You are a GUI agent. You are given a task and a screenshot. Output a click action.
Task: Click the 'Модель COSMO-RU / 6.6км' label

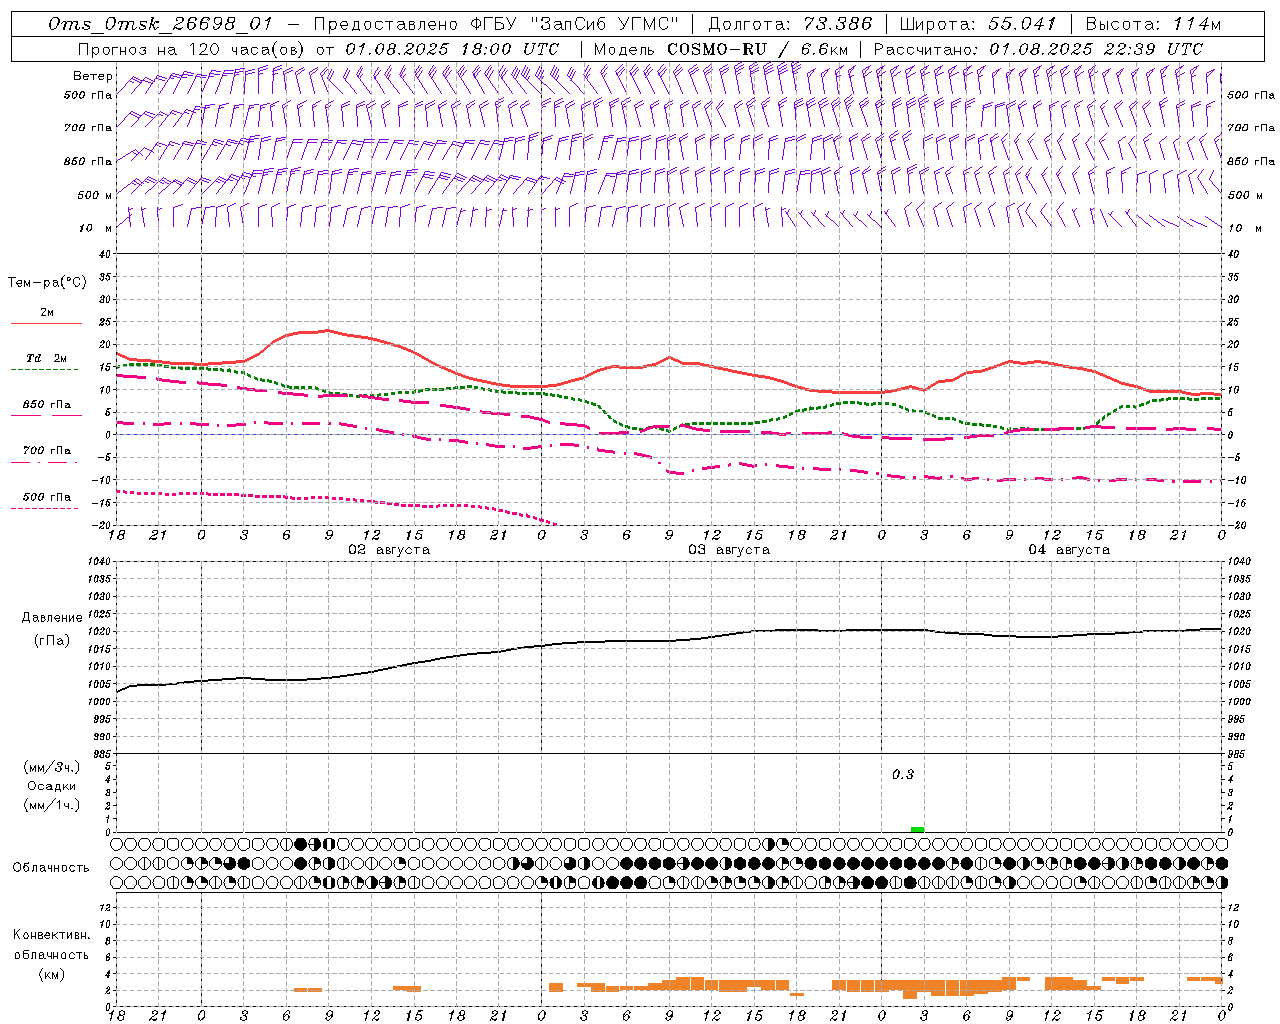point(720,48)
